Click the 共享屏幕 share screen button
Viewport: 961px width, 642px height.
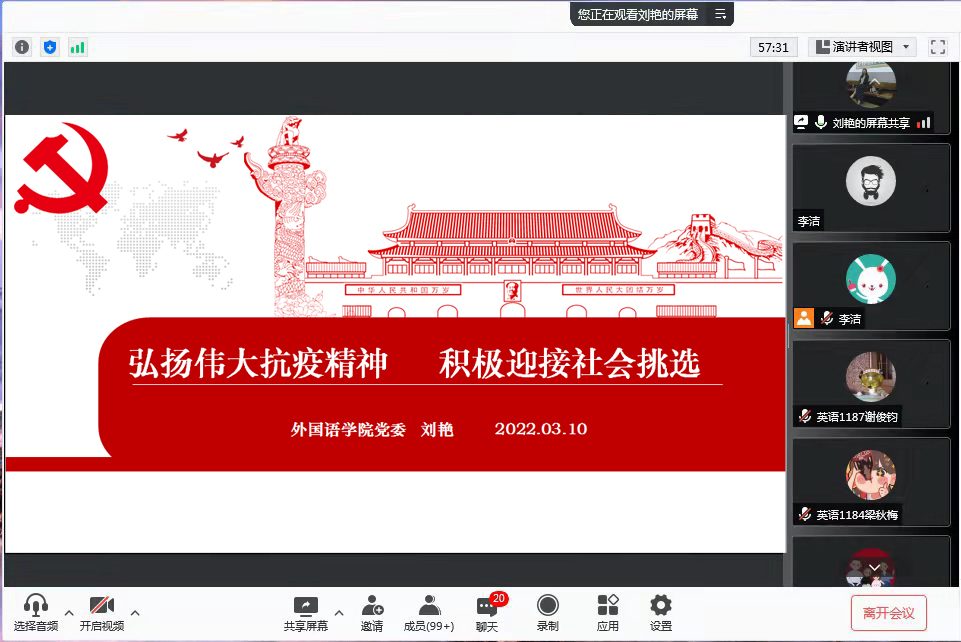[305, 612]
